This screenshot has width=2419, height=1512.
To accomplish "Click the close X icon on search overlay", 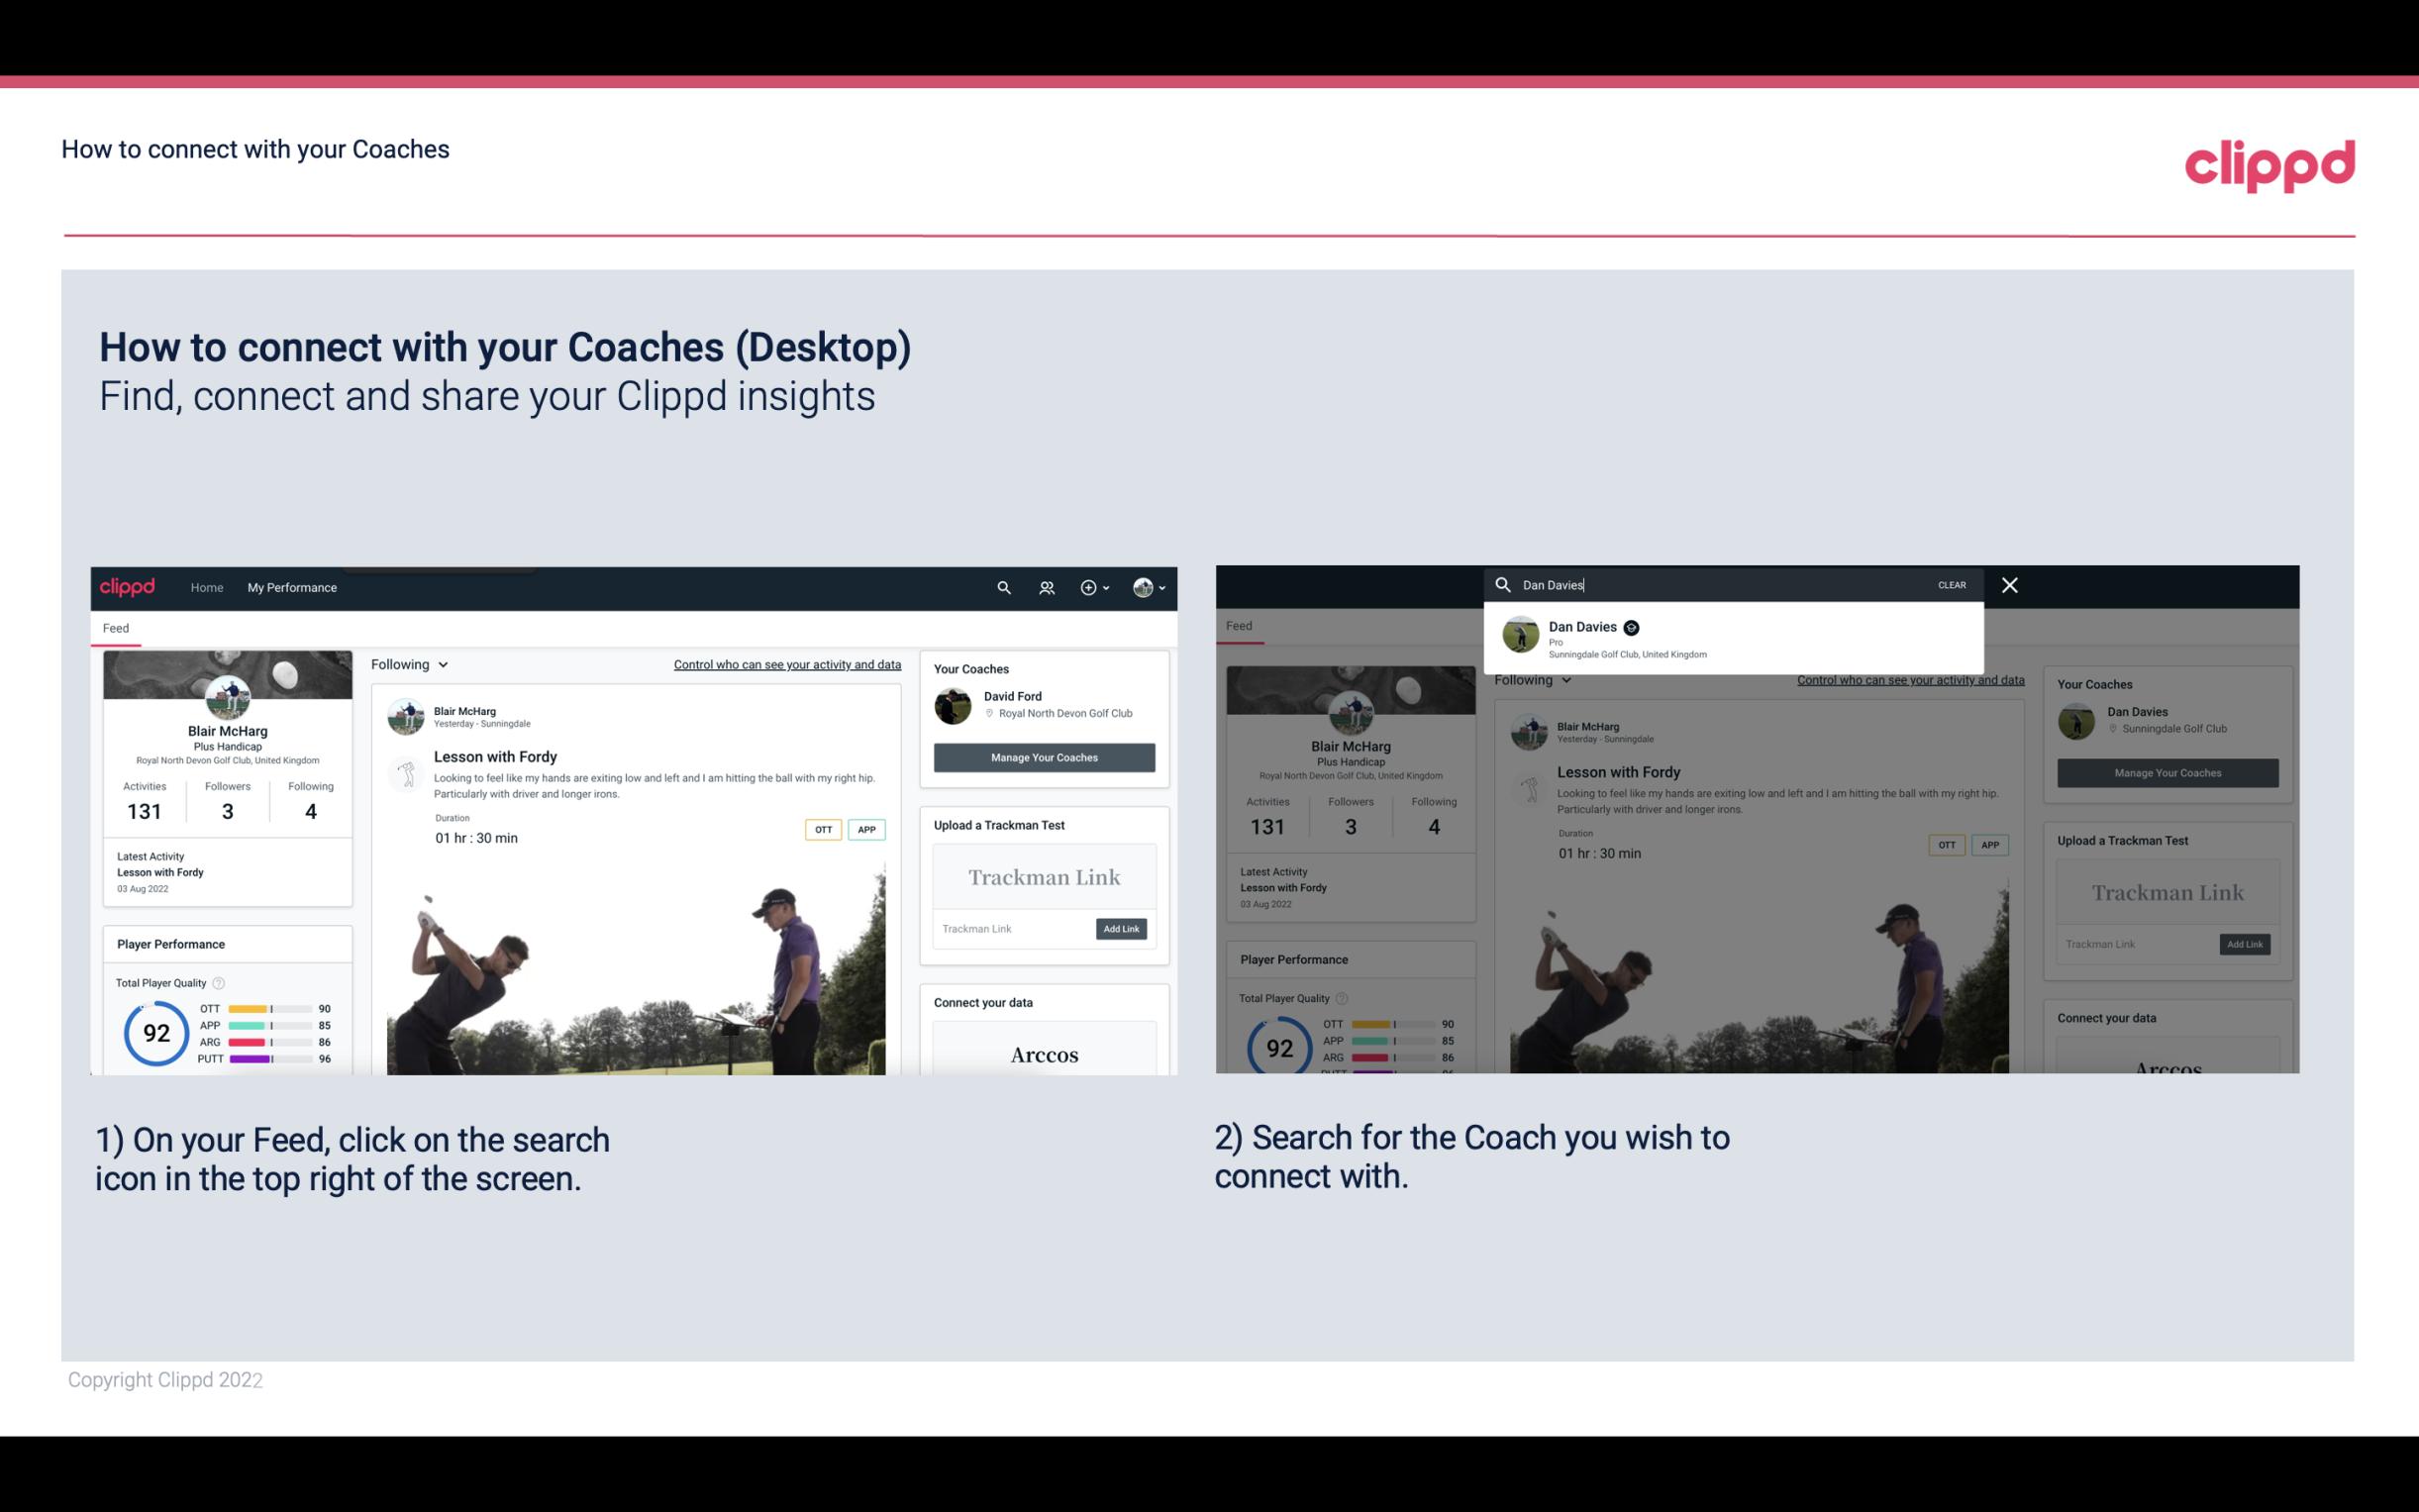I will [2010, 583].
